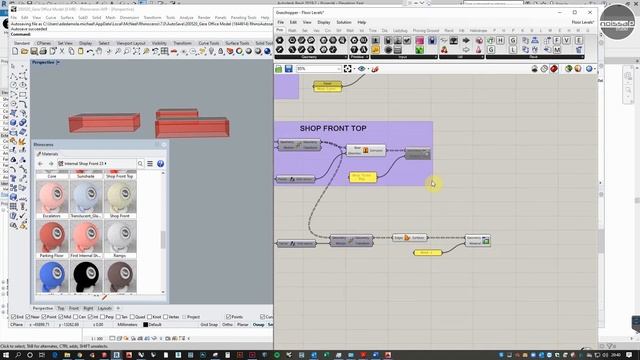The image size is (640, 360).
Task: Click the red preview-off sphere icon in Grasshopper
Action: pos(554,69)
